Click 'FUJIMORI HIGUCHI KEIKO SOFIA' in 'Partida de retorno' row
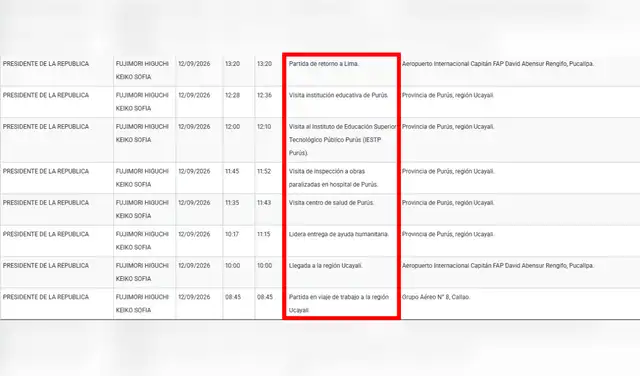The width and height of the screenshot is (640, 376). (142, 70)
